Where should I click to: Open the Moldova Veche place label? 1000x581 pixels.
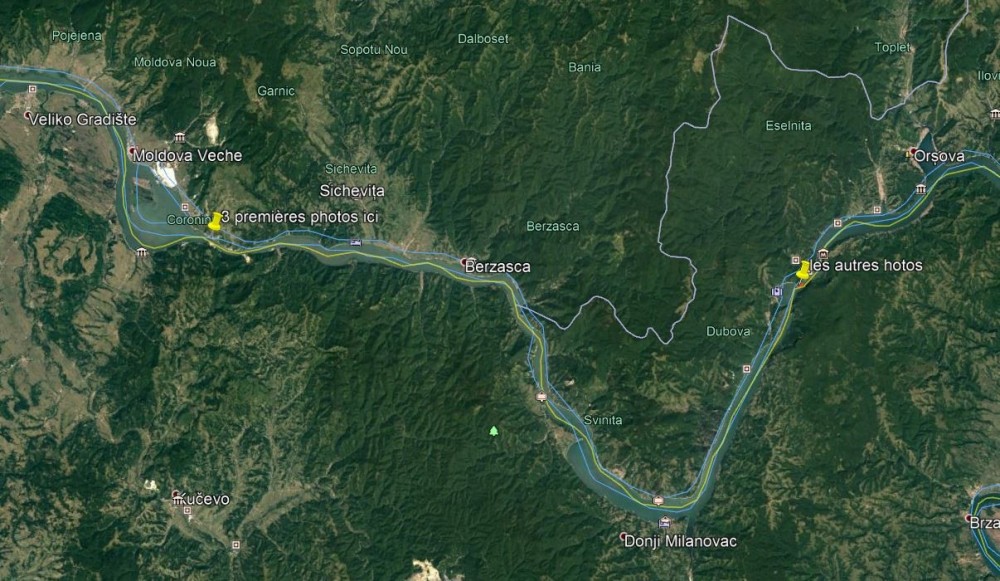coord(188,155)
